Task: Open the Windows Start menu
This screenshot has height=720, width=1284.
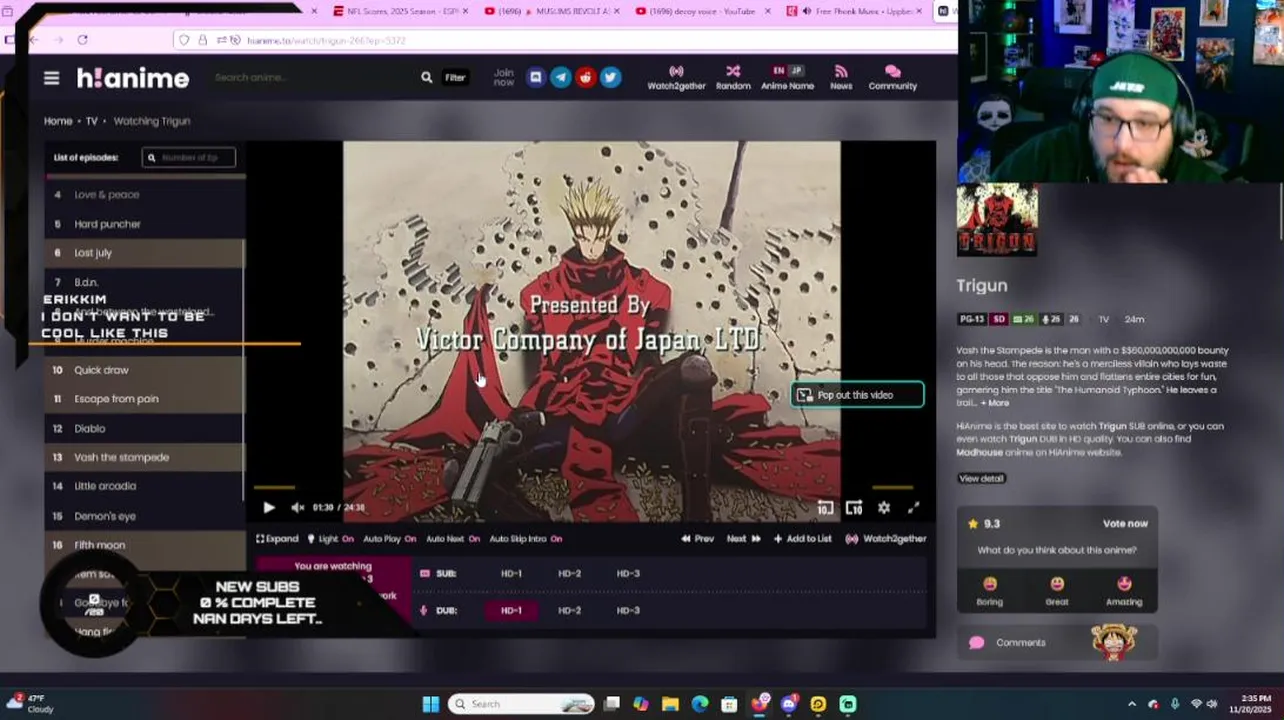Action: click(431, 704)
